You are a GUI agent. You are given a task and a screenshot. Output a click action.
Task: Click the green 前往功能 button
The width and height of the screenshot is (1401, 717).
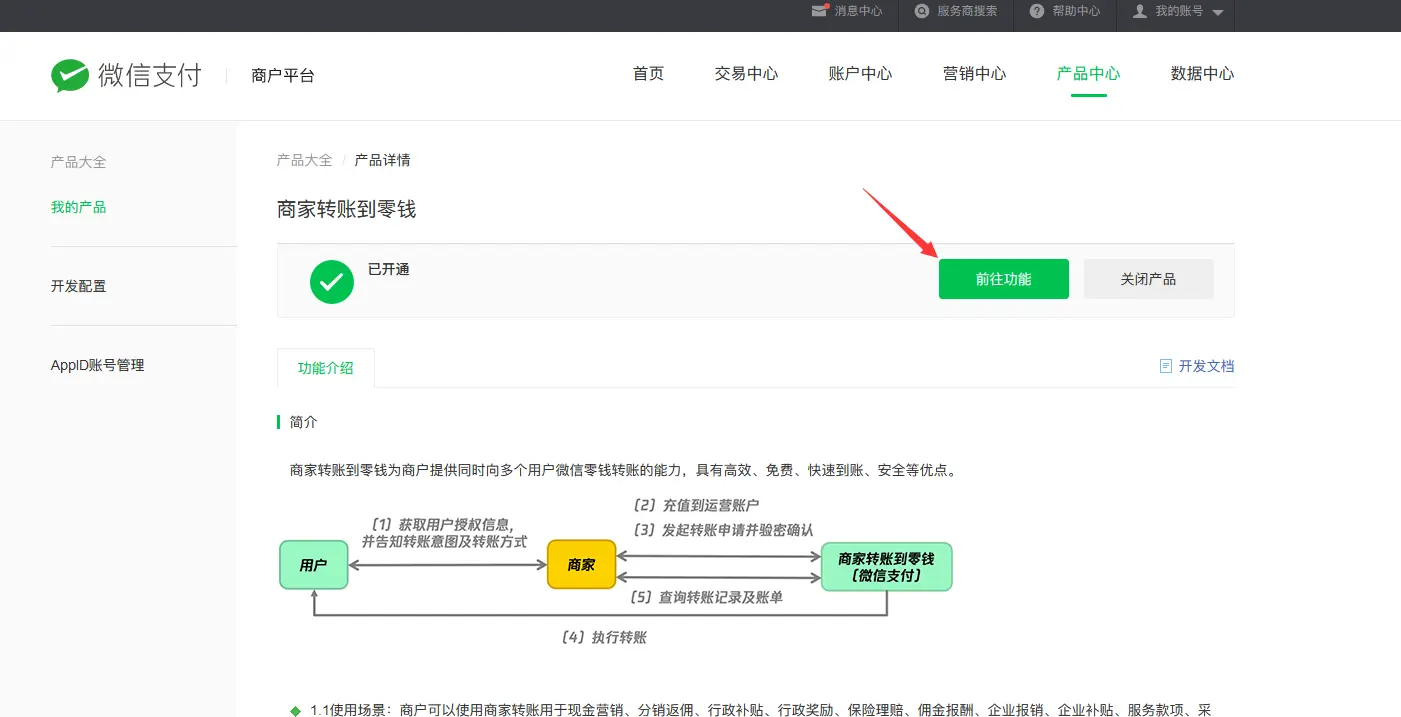tap(1004, 279)
